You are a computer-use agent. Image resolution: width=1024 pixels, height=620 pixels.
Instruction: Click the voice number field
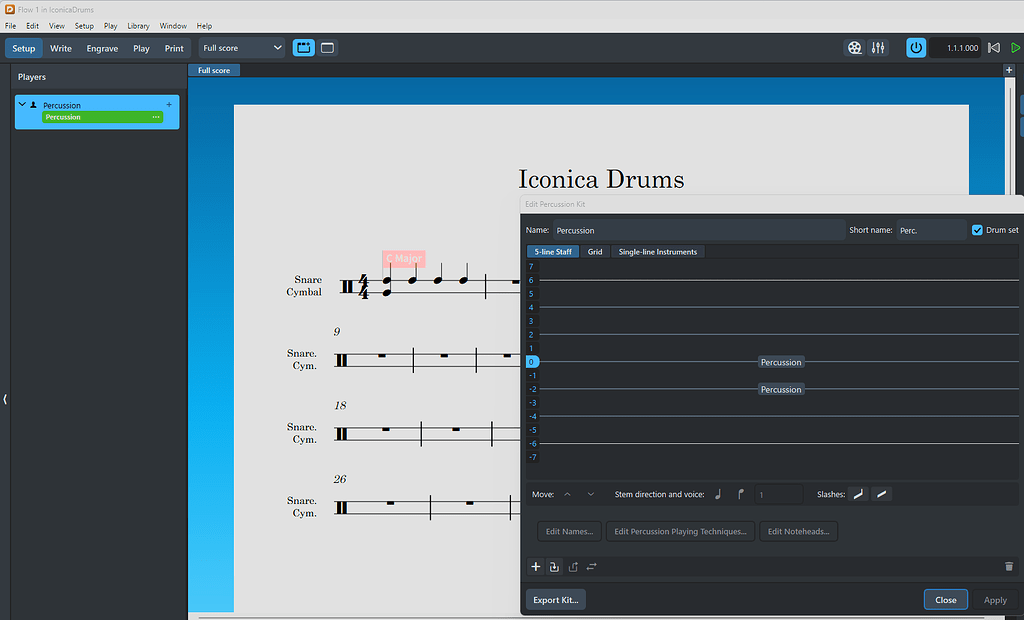[778, 495]
